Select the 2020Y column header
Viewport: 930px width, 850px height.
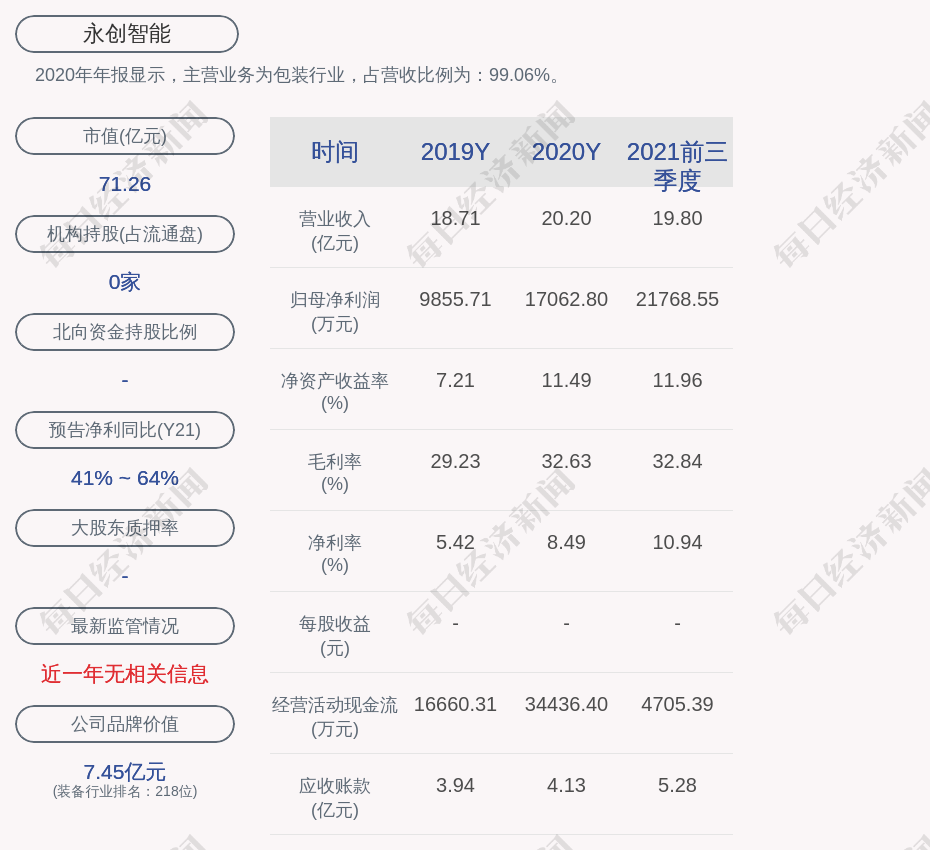coord(566,152)
